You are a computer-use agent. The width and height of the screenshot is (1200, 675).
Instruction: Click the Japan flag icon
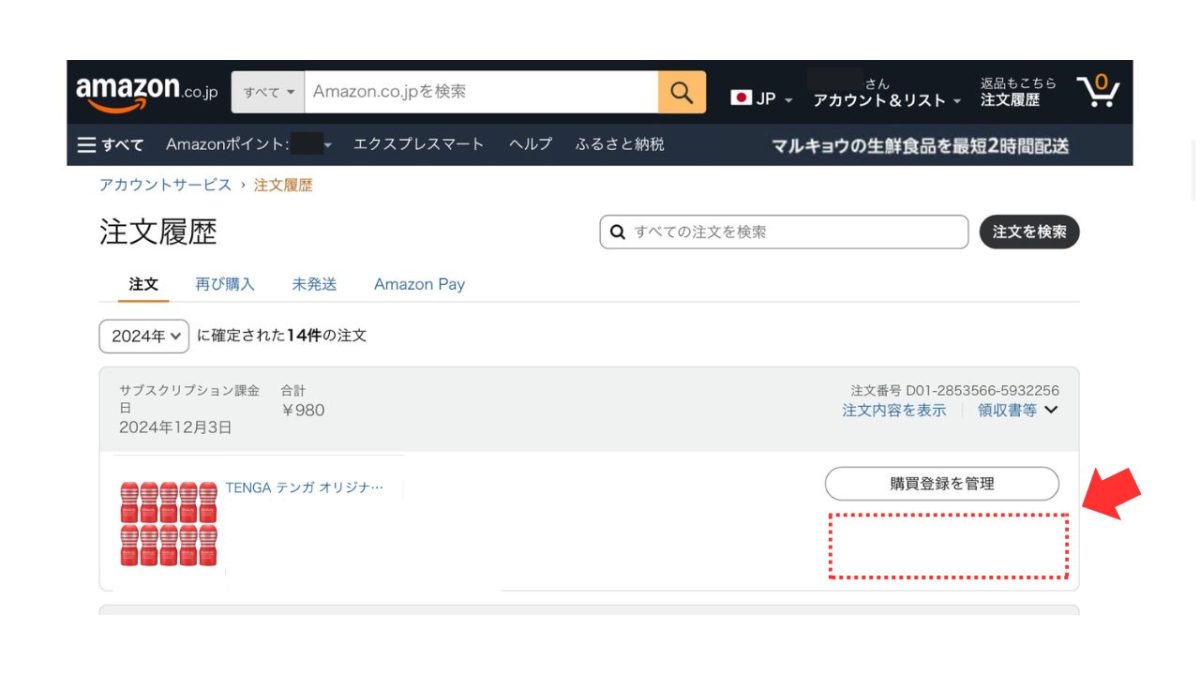pos(743,98)
